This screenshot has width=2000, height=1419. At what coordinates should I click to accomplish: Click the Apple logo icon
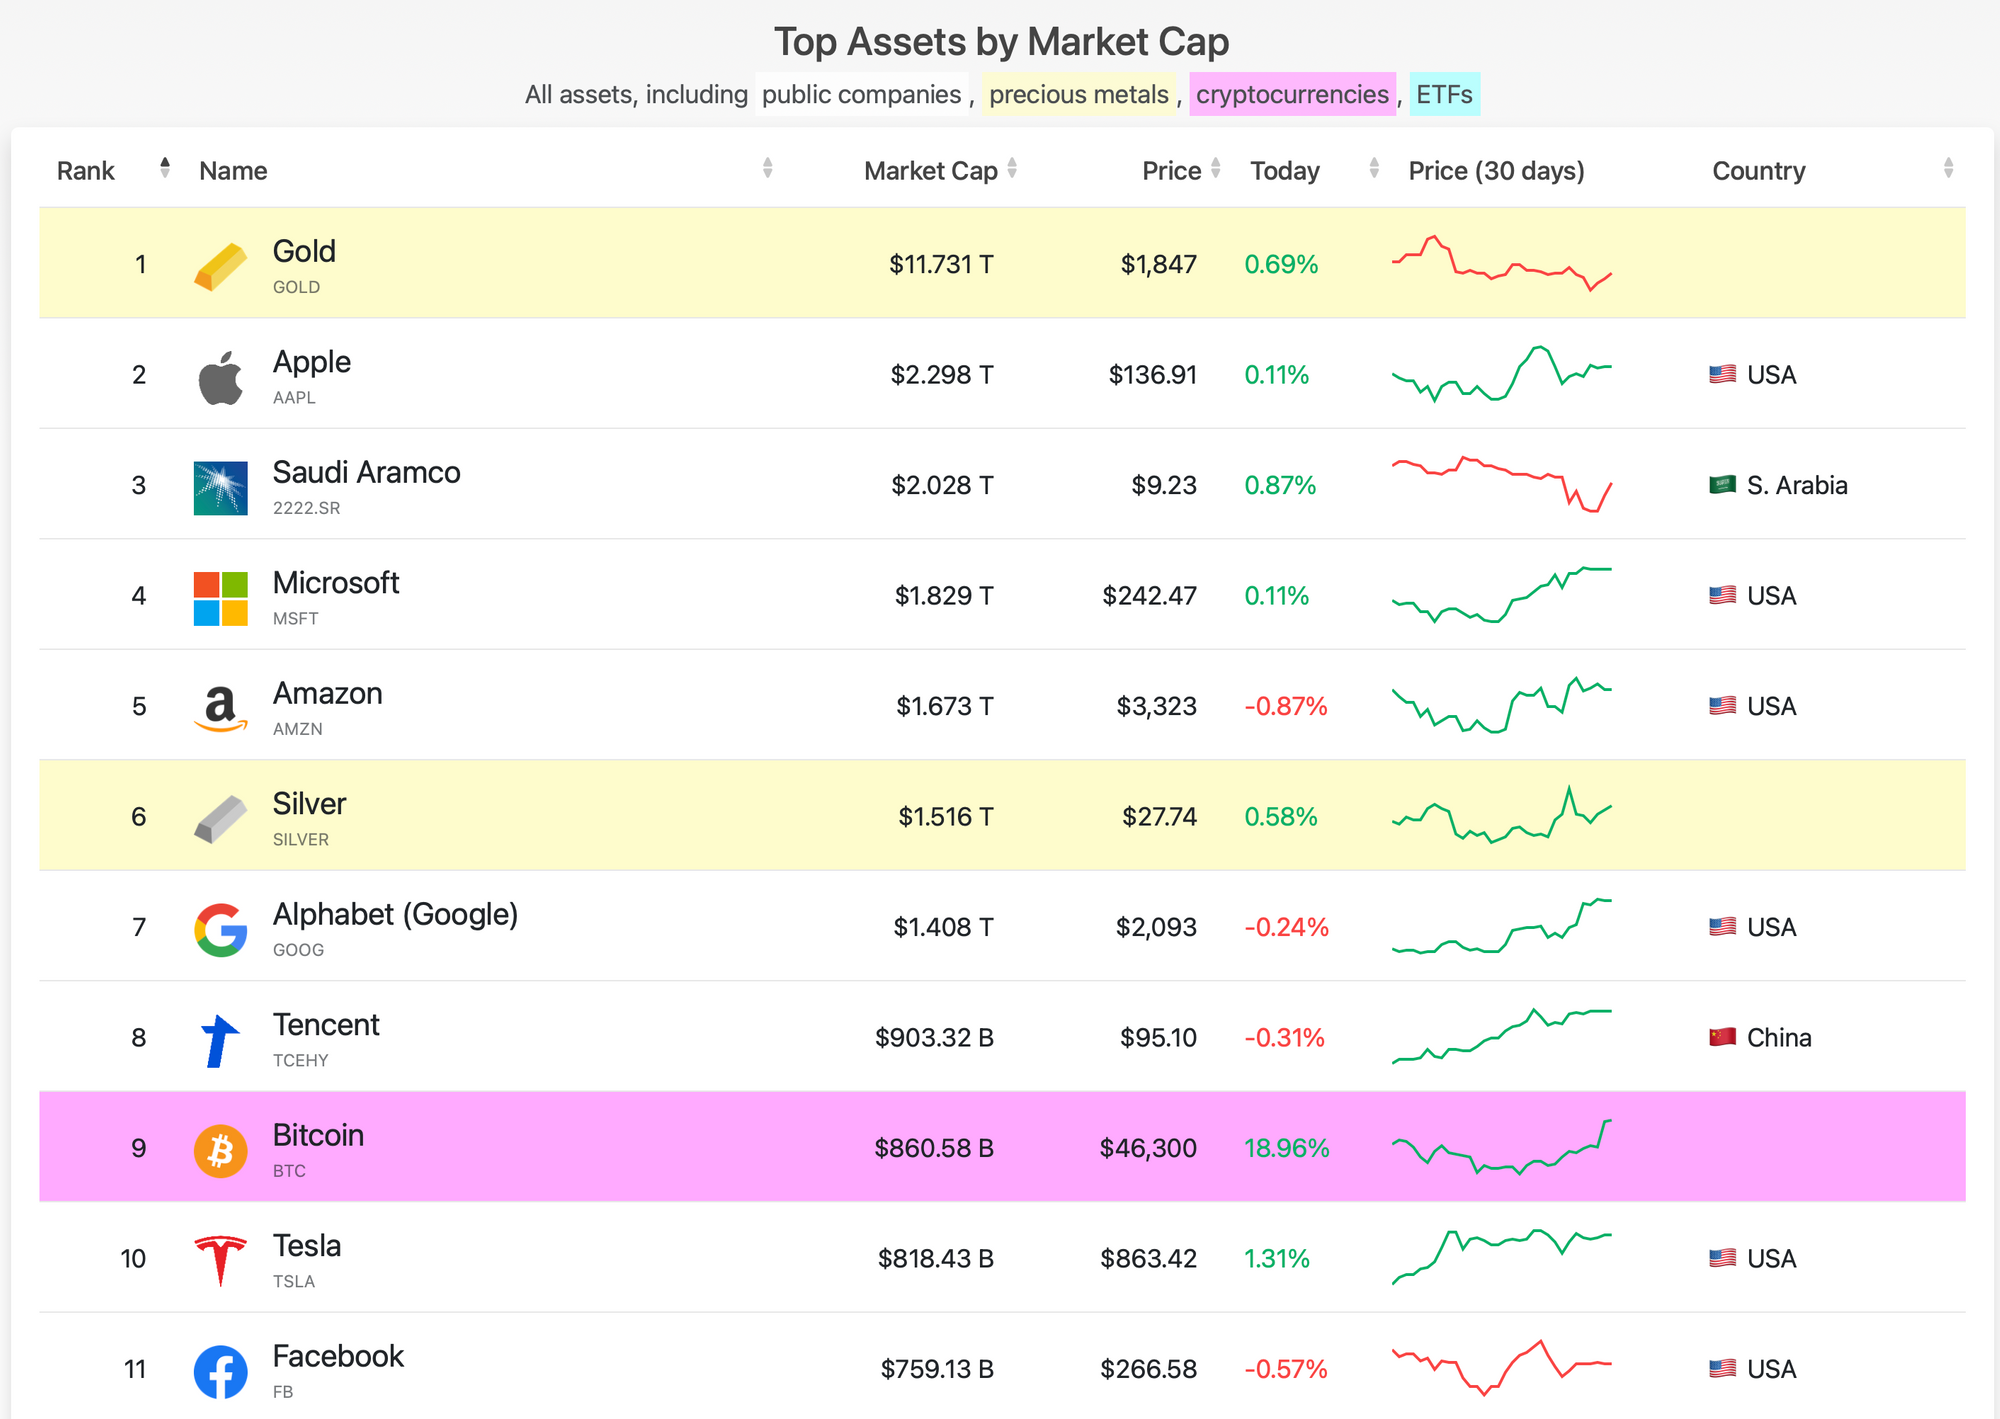220,377
